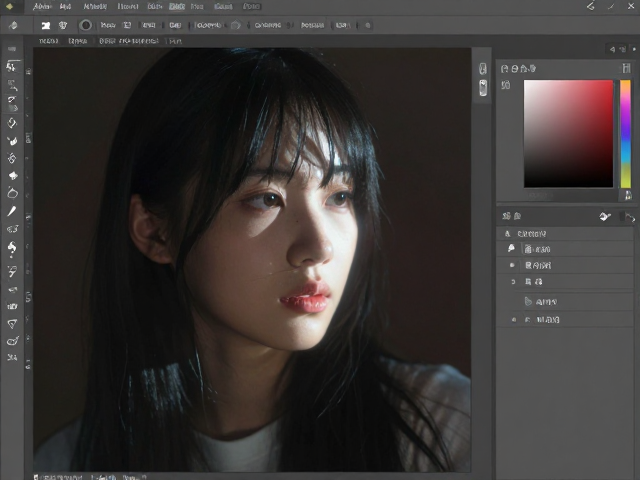This screenshot has width=640, height=480.
Task: Toggle visibility of the second layer row
Action: pyautogui.click(x=512, y=265)
